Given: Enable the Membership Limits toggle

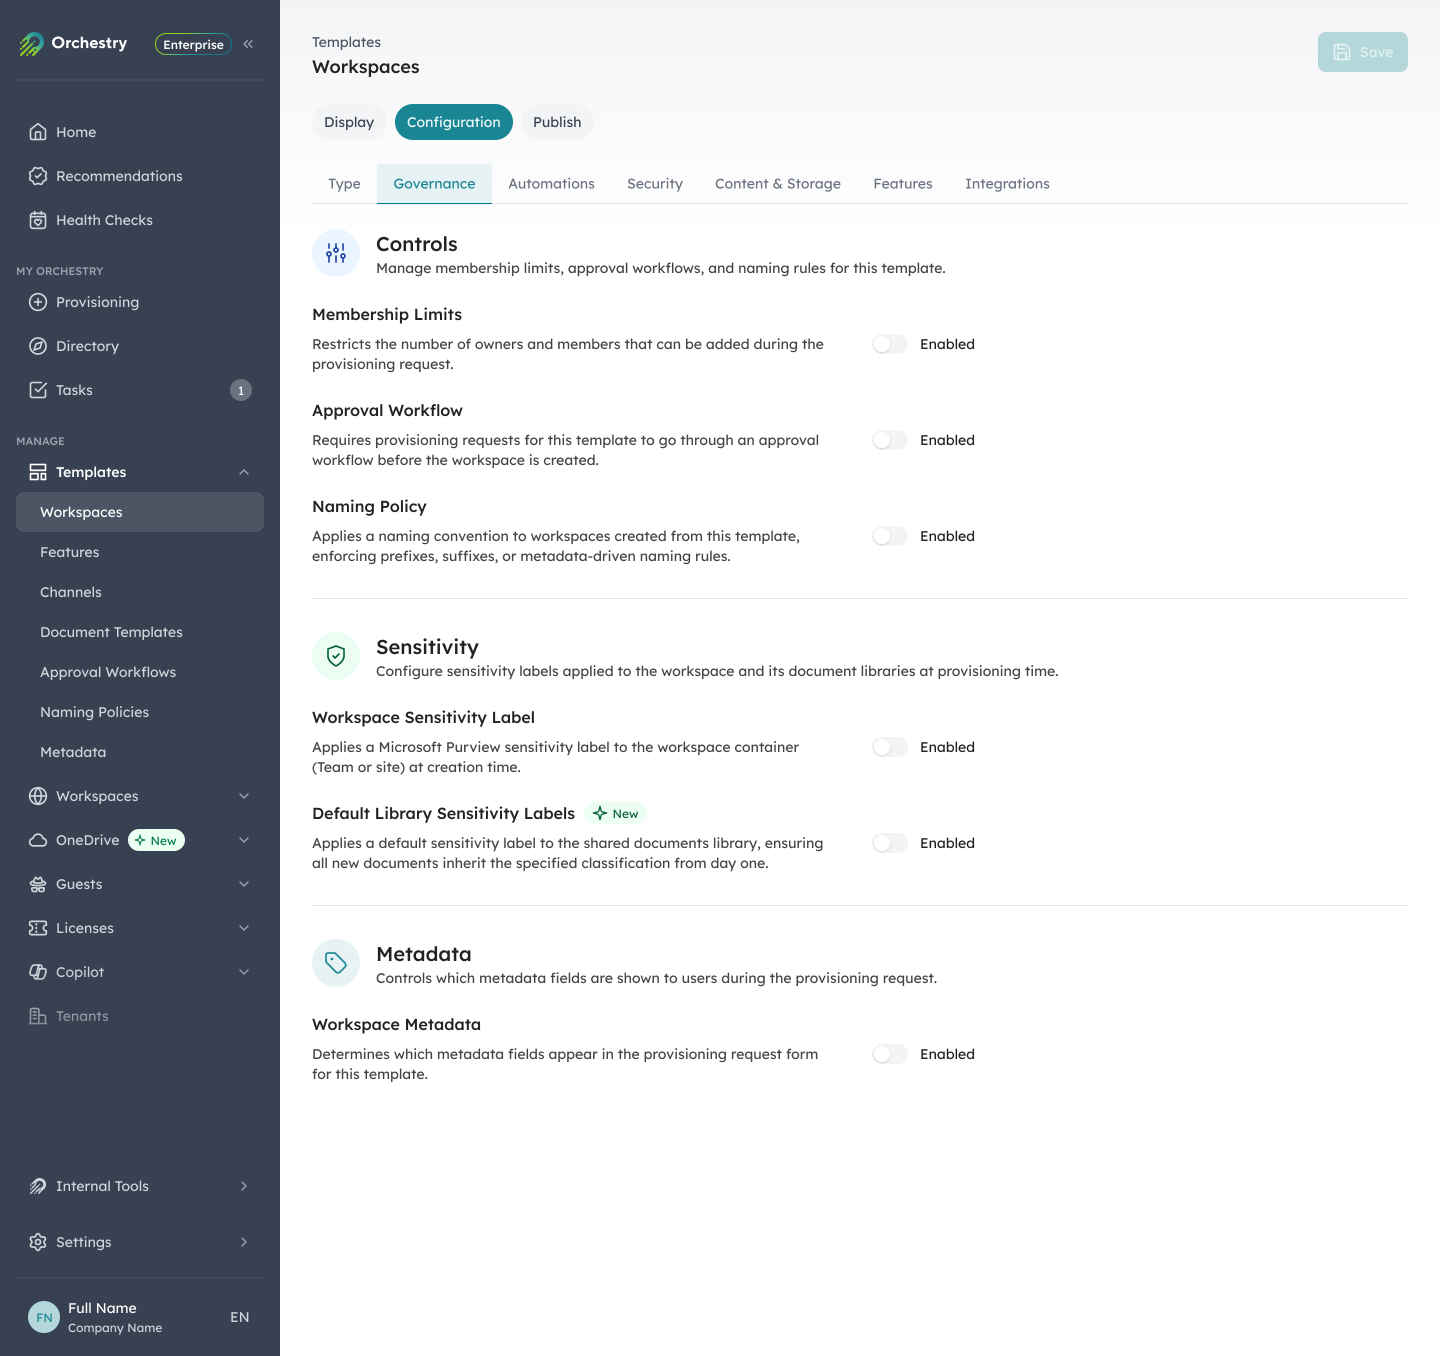Looking at the screenshot, I should click(890, 344).
